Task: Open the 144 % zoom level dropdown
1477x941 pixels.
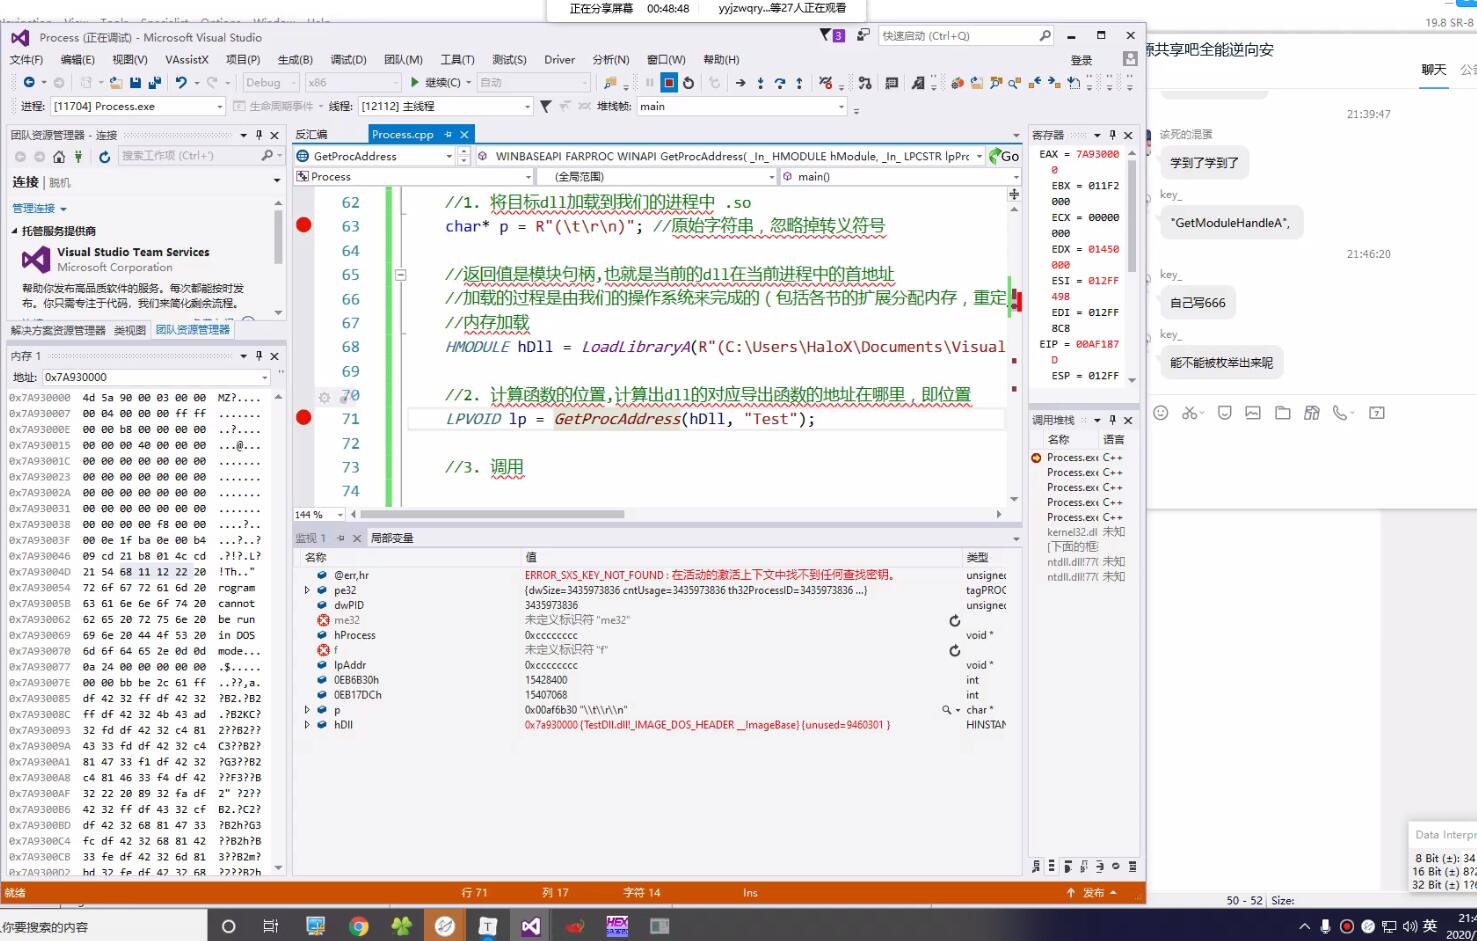Action: click(x=319, y=514)
